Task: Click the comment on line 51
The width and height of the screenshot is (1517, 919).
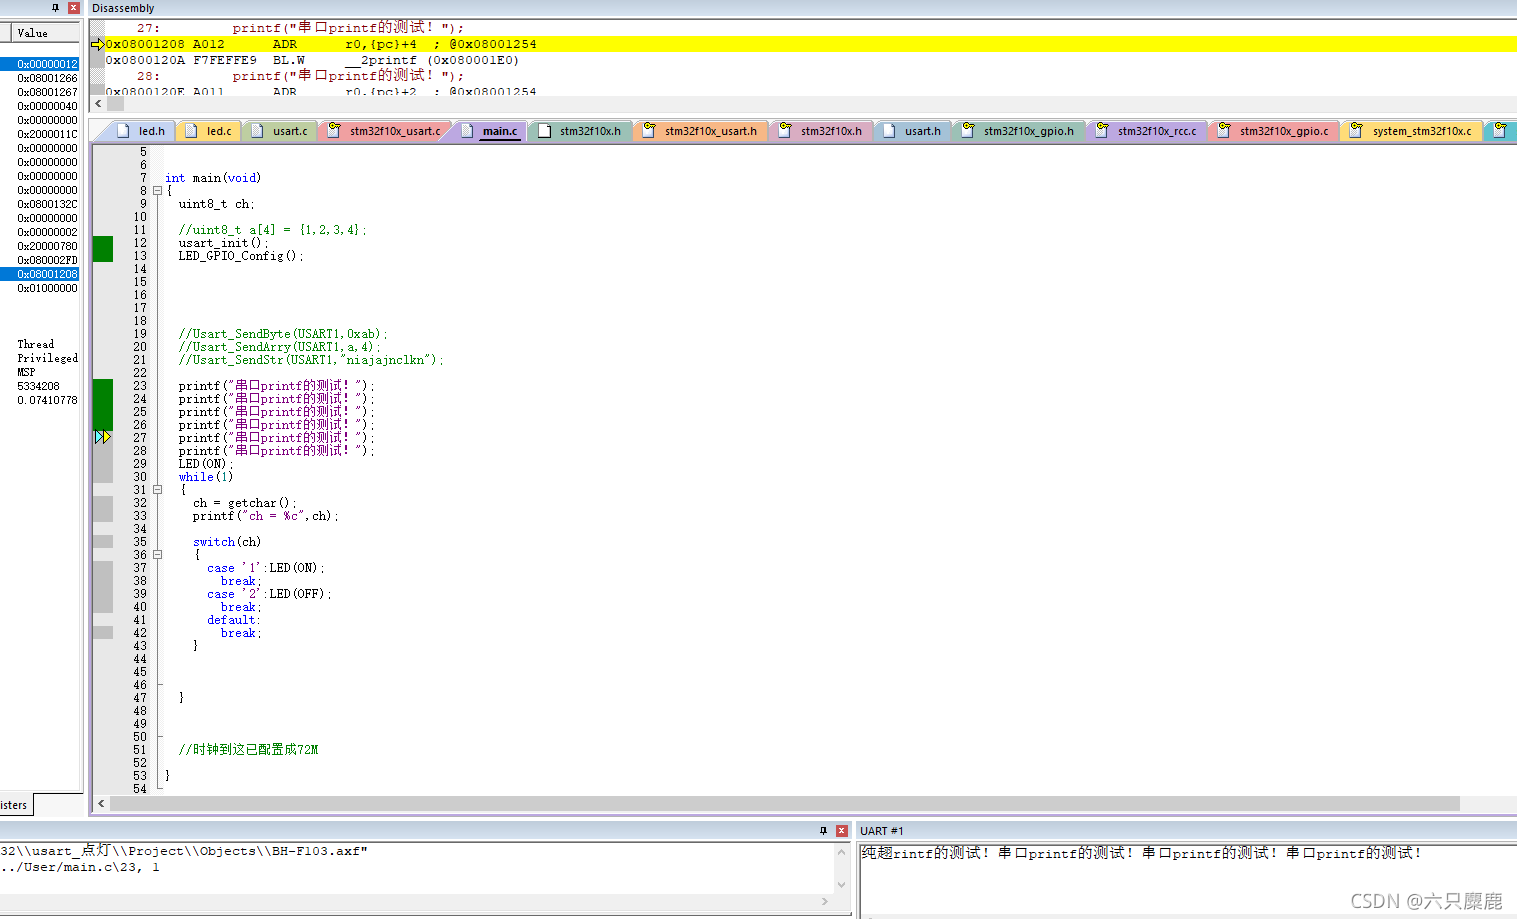Action: 248,750
